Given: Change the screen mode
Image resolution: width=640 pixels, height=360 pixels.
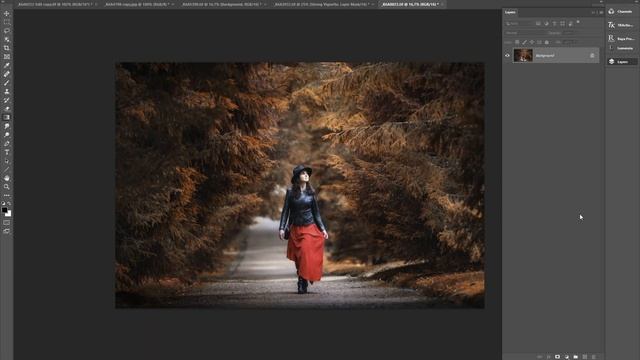Looking at the screenshot, I should click(x=7, y=231).
